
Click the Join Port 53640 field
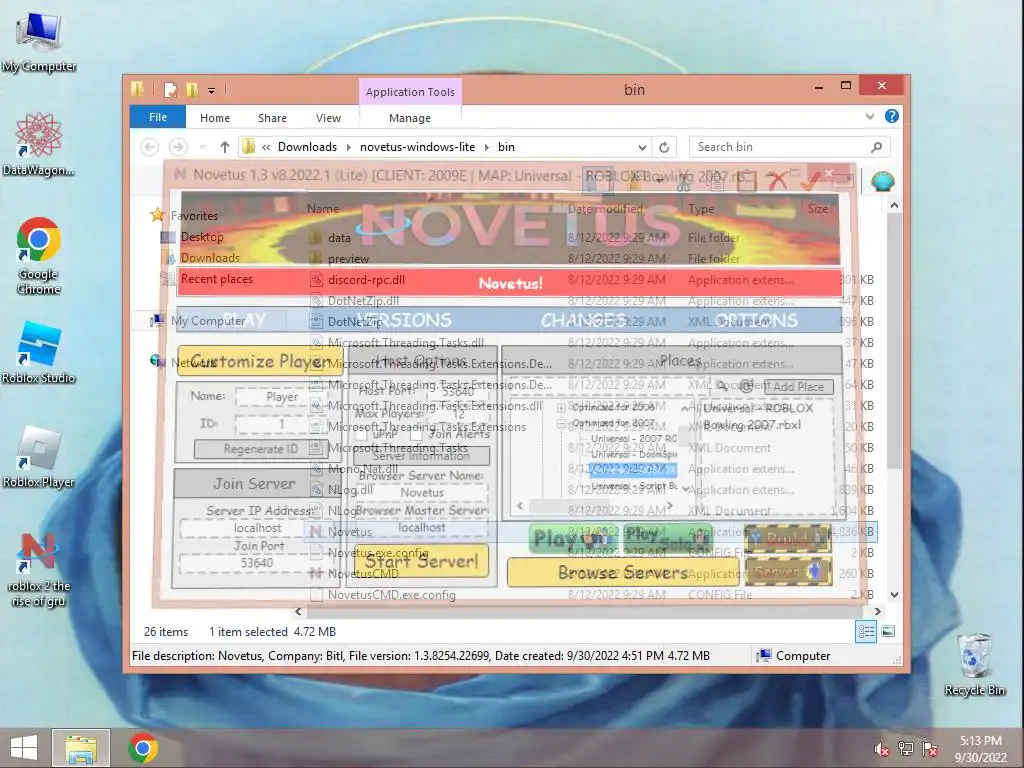pos(257,563)
